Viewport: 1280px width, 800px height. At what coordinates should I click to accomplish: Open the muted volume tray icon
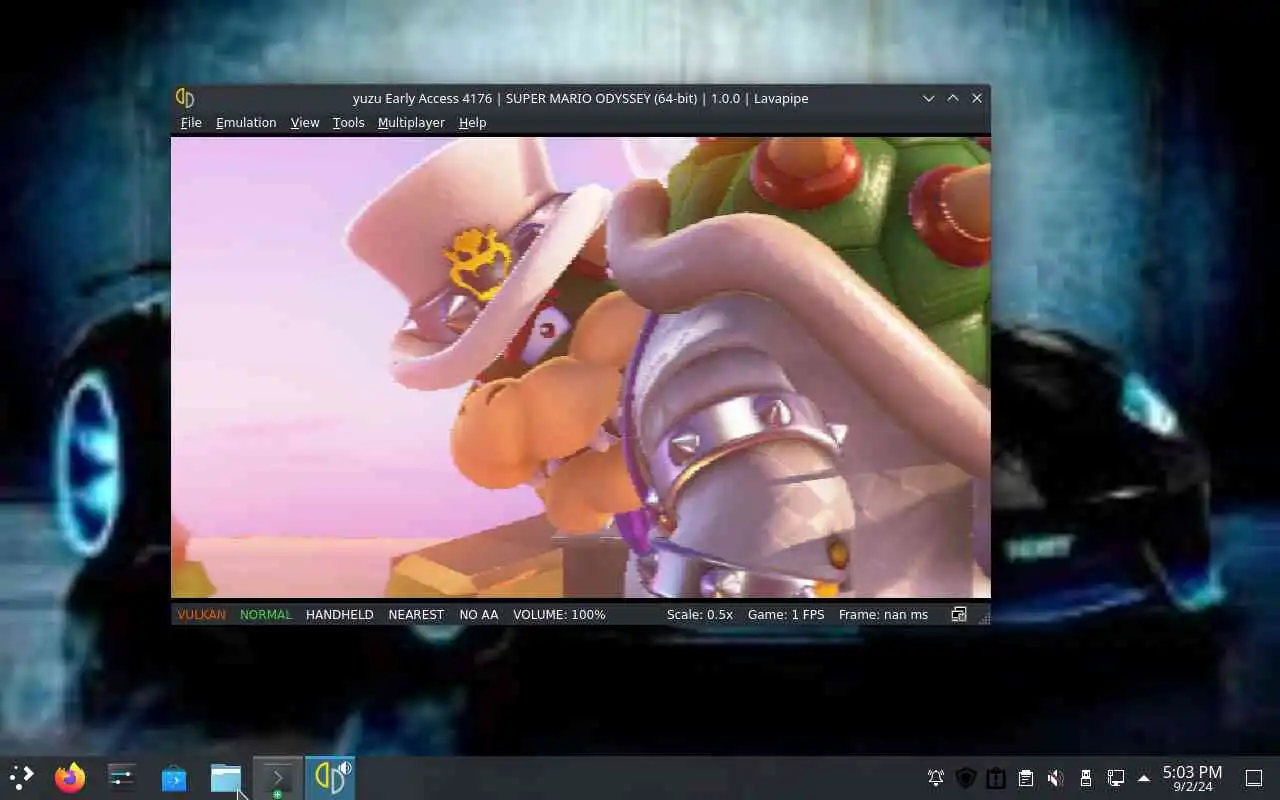1056,778
